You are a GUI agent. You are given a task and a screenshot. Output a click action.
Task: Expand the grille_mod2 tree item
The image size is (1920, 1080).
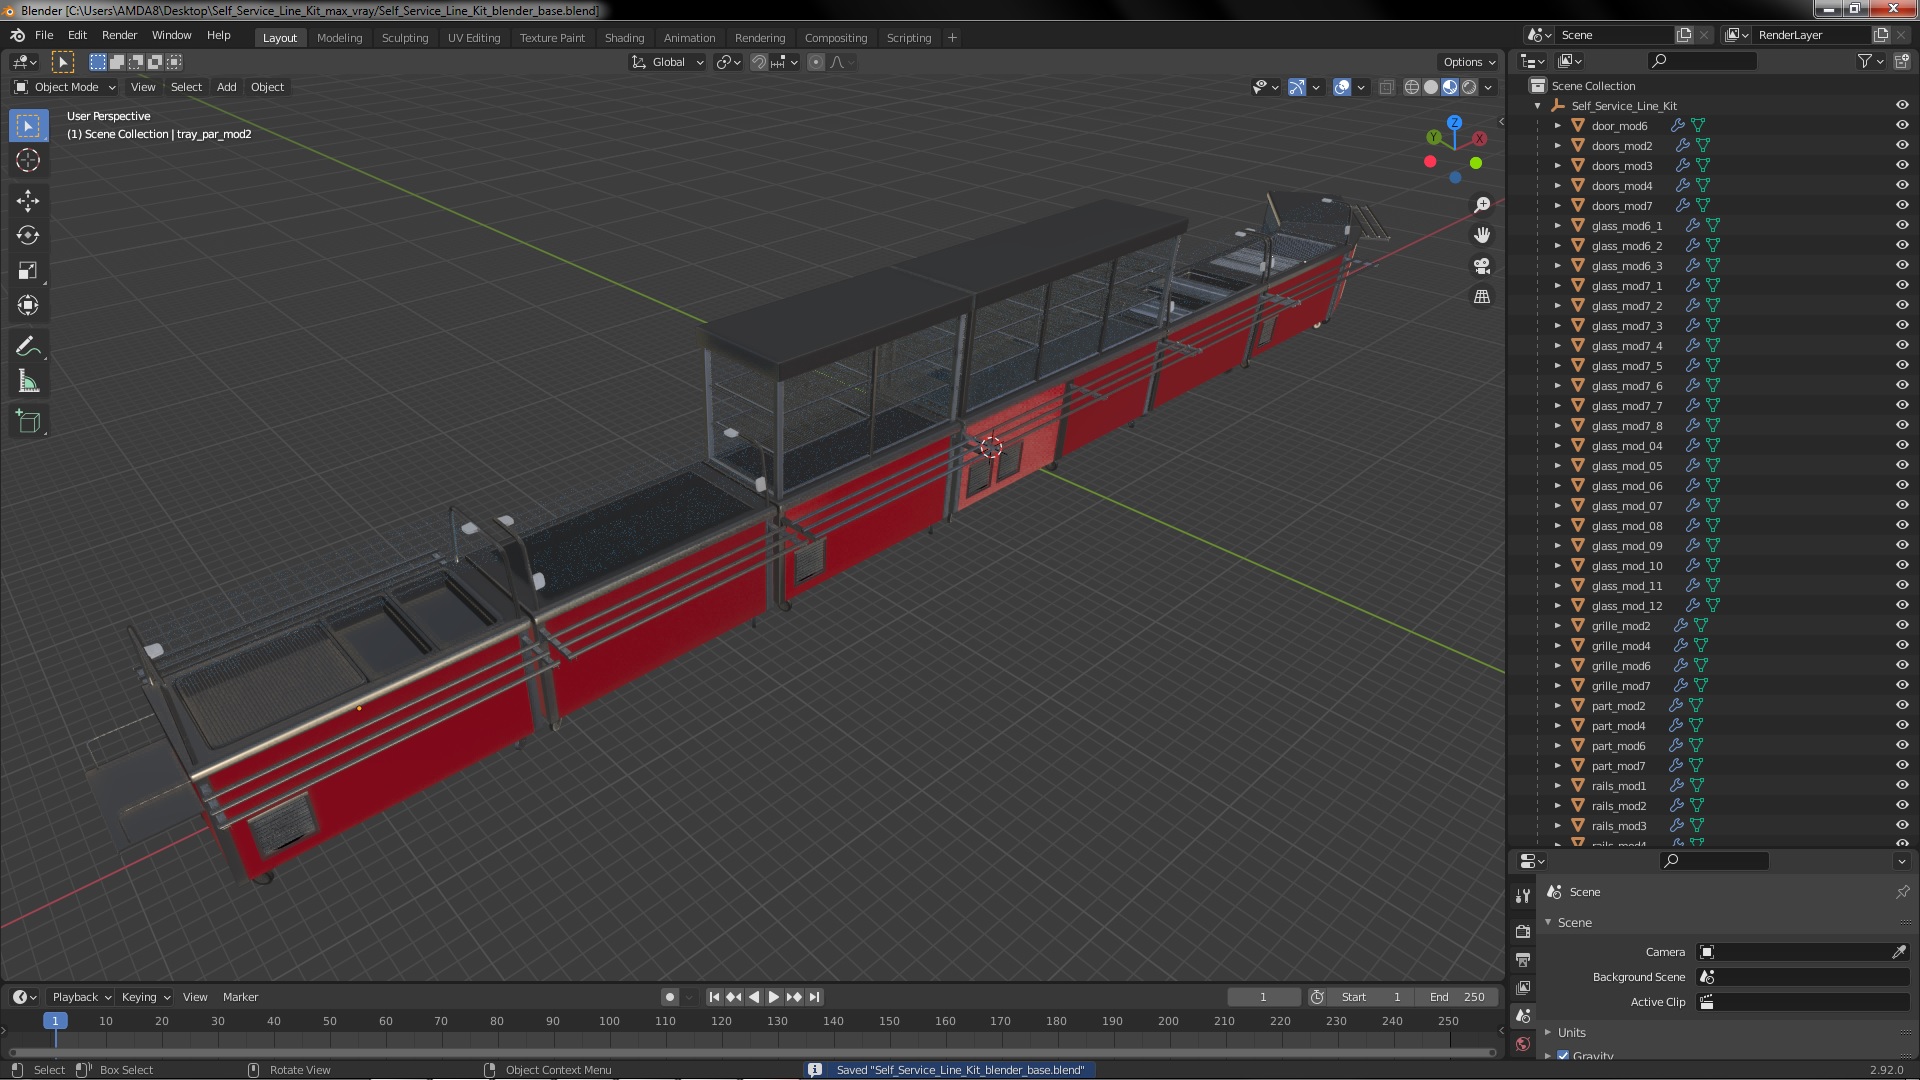click(x=1557, y=626)
